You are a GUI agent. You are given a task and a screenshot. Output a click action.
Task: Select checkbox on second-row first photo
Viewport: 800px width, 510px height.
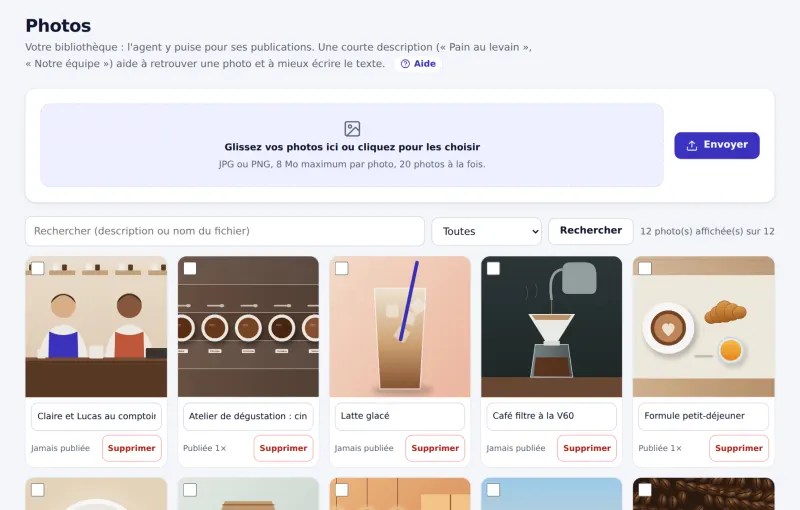[x=38, y=490]
